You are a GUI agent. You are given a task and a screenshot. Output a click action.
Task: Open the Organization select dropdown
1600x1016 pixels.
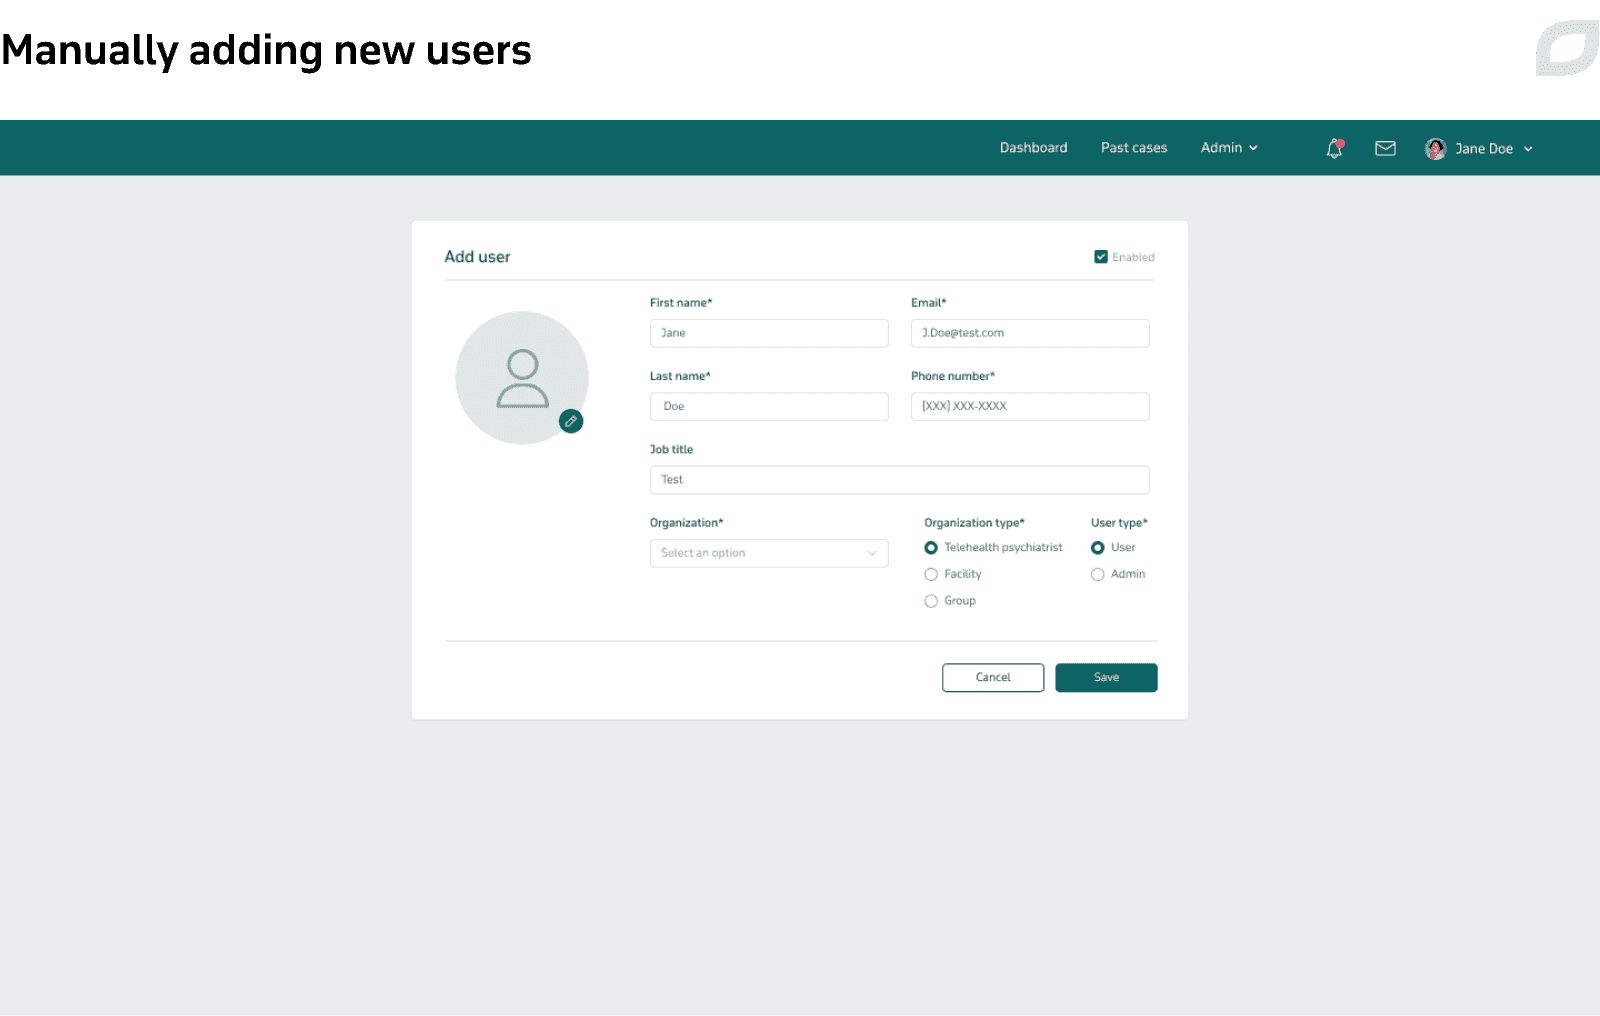click(769, 553)
